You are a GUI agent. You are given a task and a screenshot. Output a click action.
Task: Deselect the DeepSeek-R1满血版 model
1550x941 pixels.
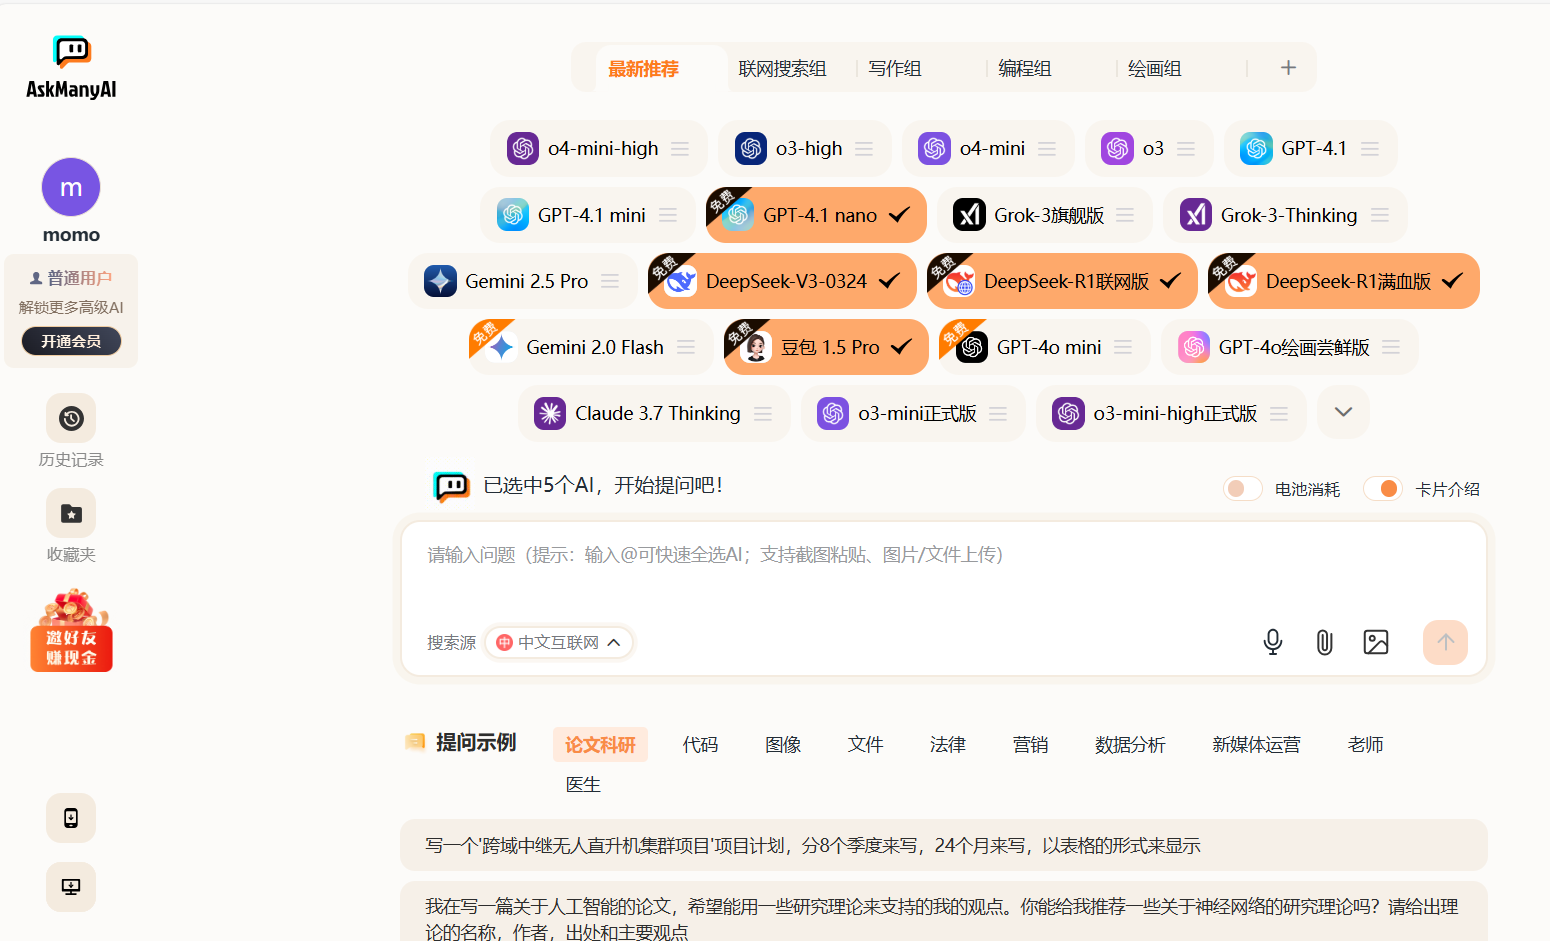click(x=1344, y=281)
